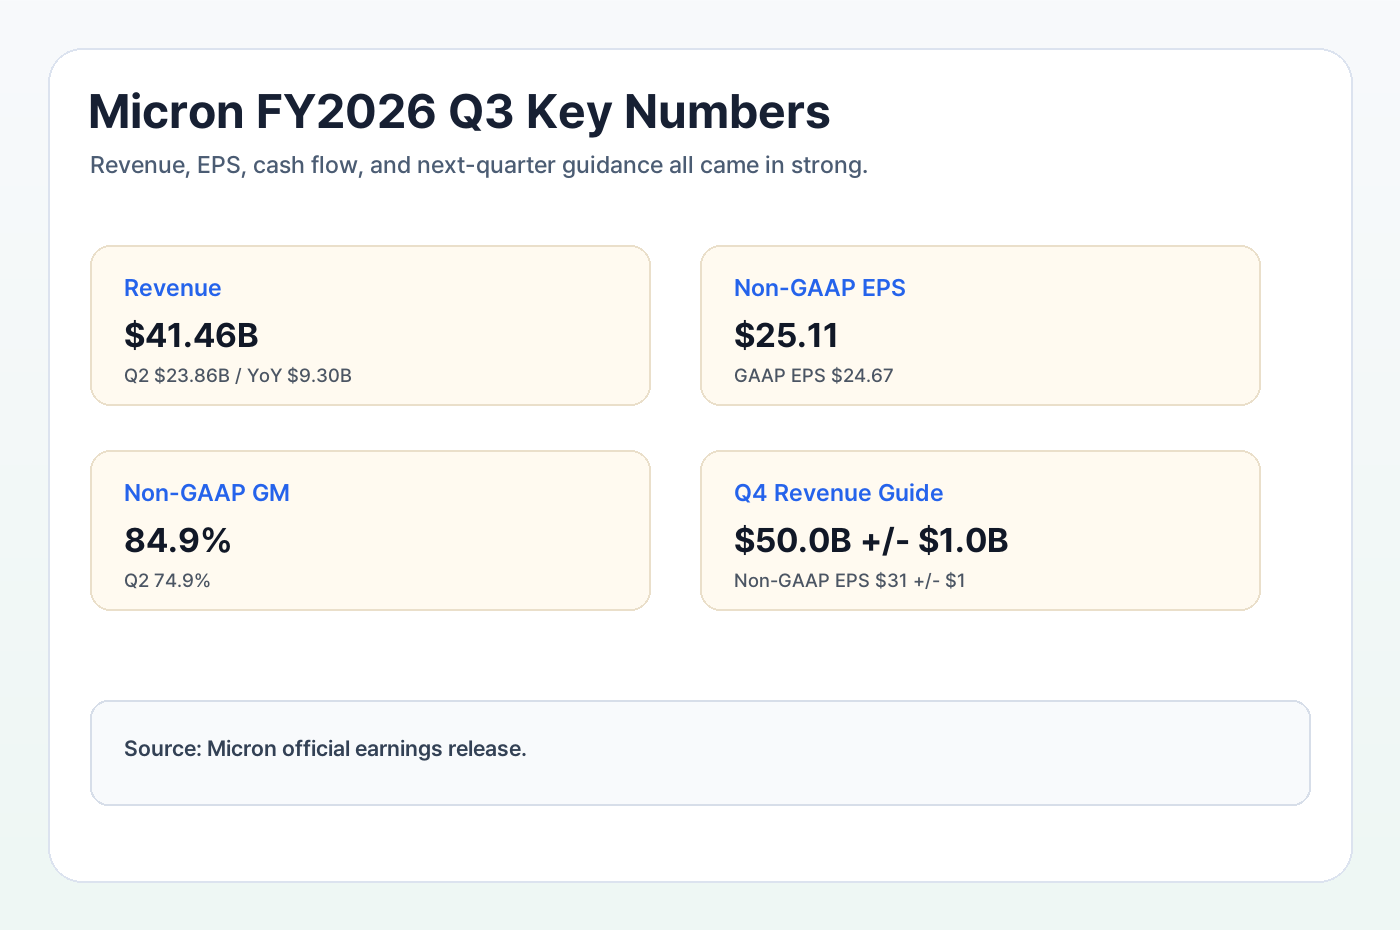
Task: Click the Q4 Revenue Guide label
Action: click(x=838, y=493)
